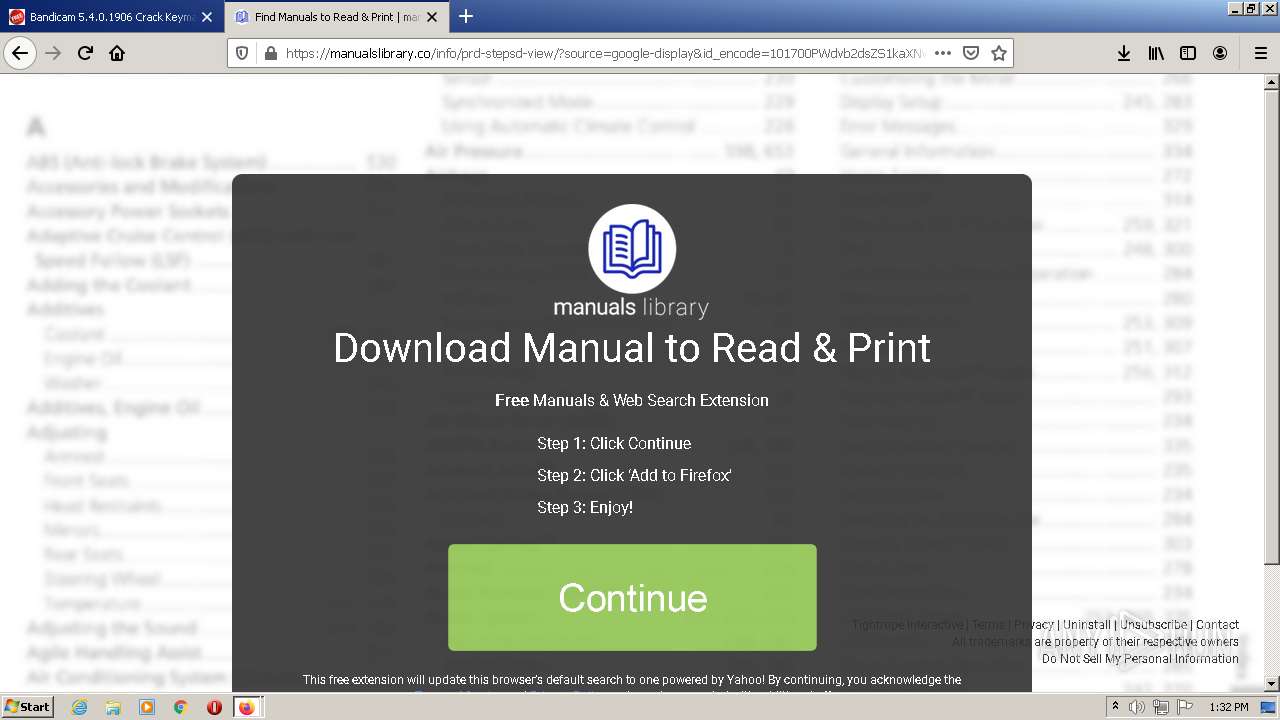Close the Bandicam Crack tab
1280x720 pixels.
pos(206,17)
